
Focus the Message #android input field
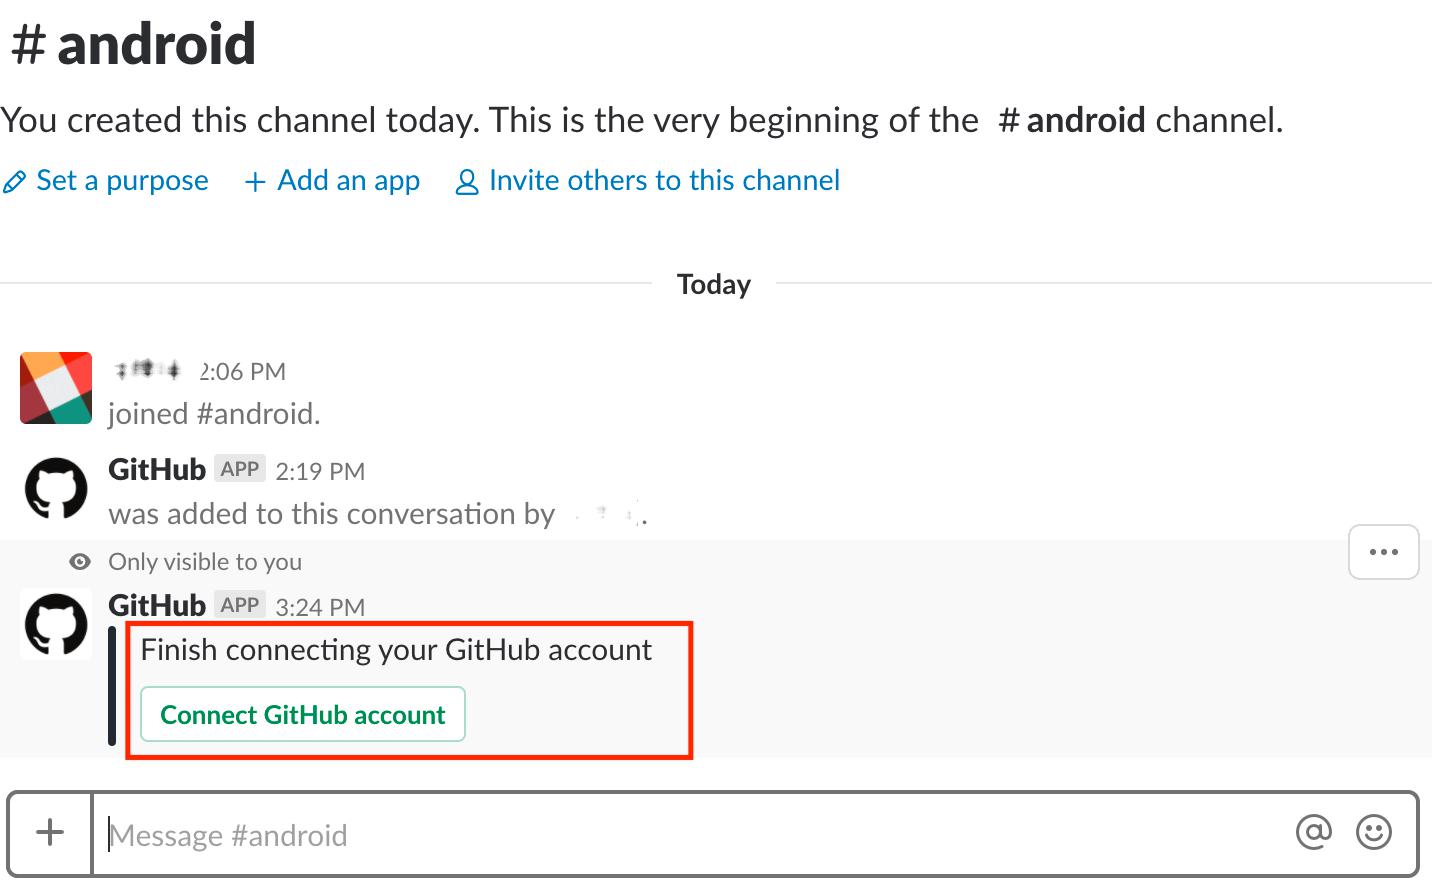coord(690,835)
